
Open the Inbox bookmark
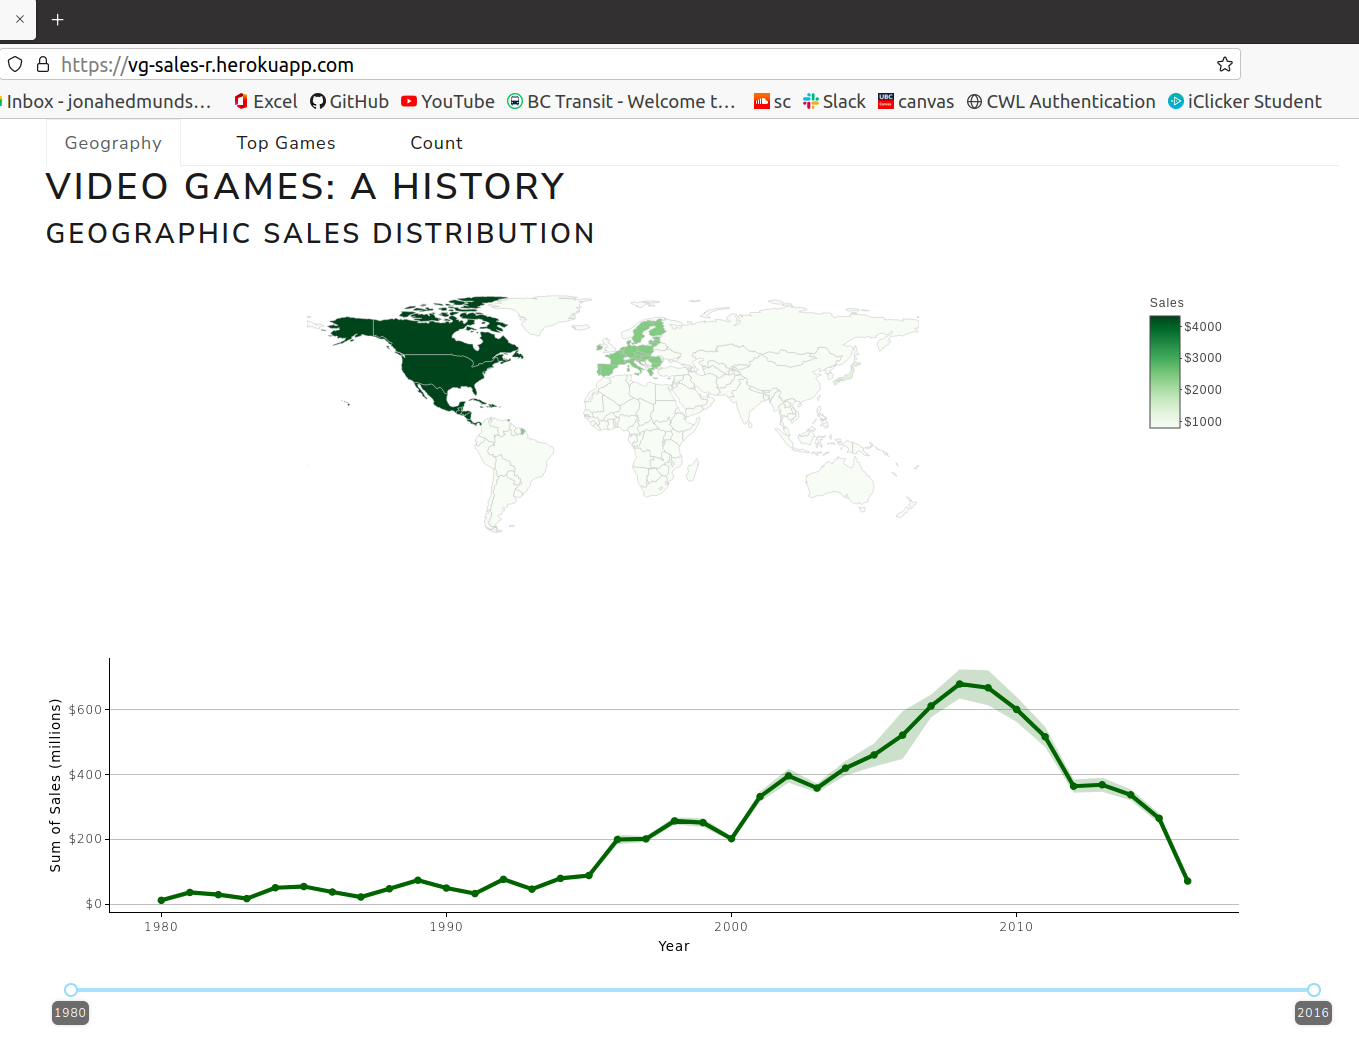(108, 101)
